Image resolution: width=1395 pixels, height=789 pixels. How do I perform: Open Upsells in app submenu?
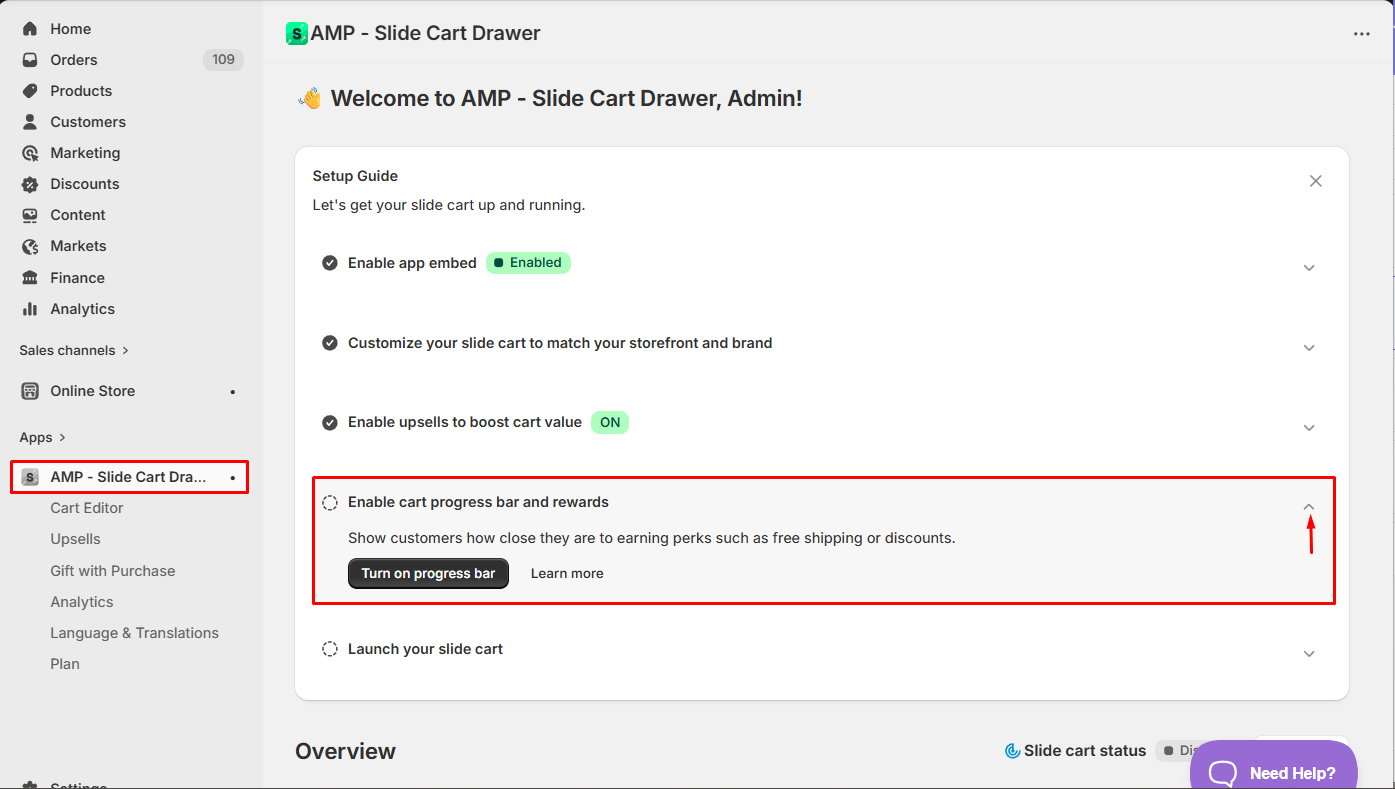coord(76,539)
